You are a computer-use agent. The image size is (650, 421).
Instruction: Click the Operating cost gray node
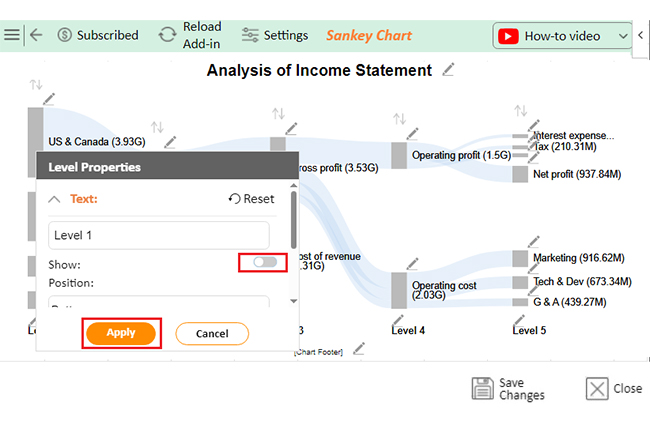[399, 290]
